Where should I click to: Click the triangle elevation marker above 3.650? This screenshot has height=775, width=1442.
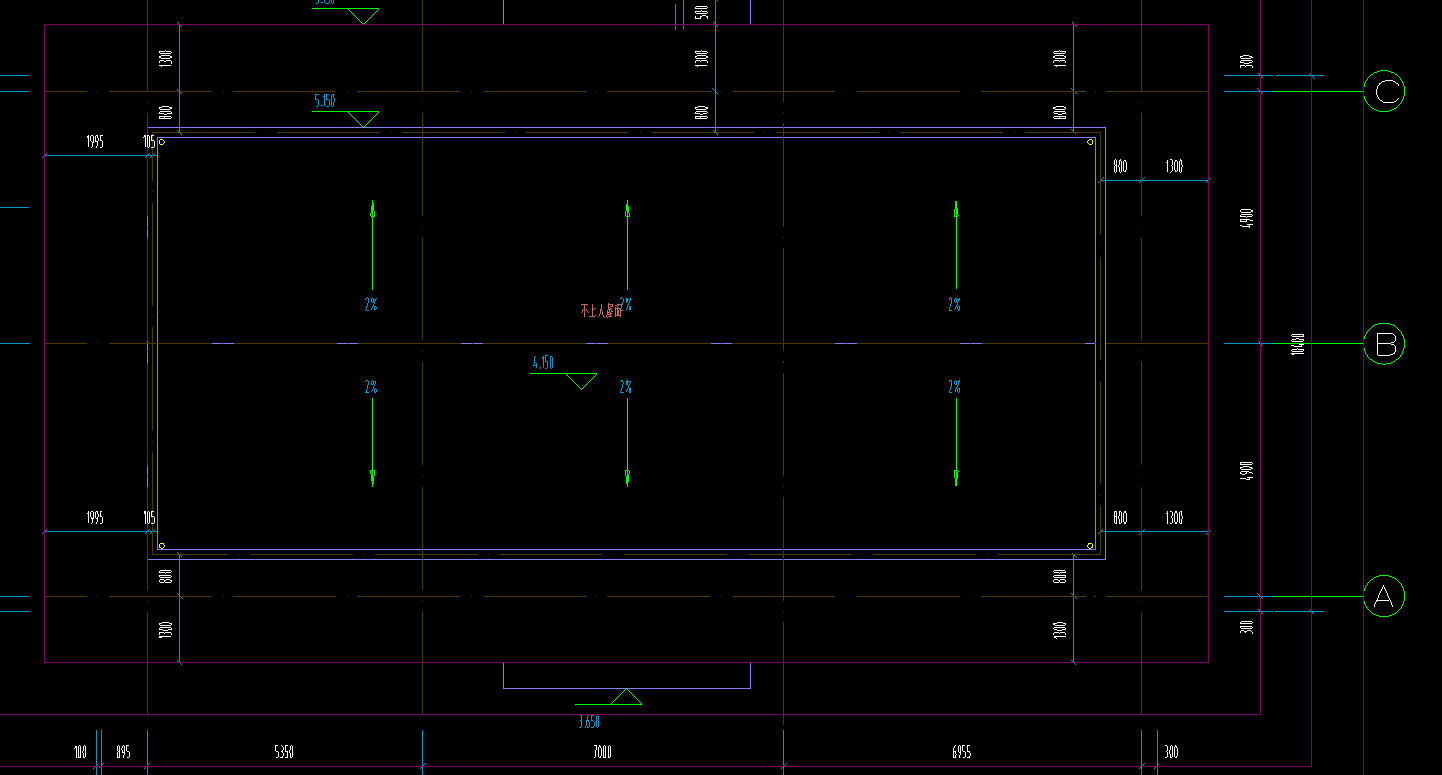coord(626,697)
